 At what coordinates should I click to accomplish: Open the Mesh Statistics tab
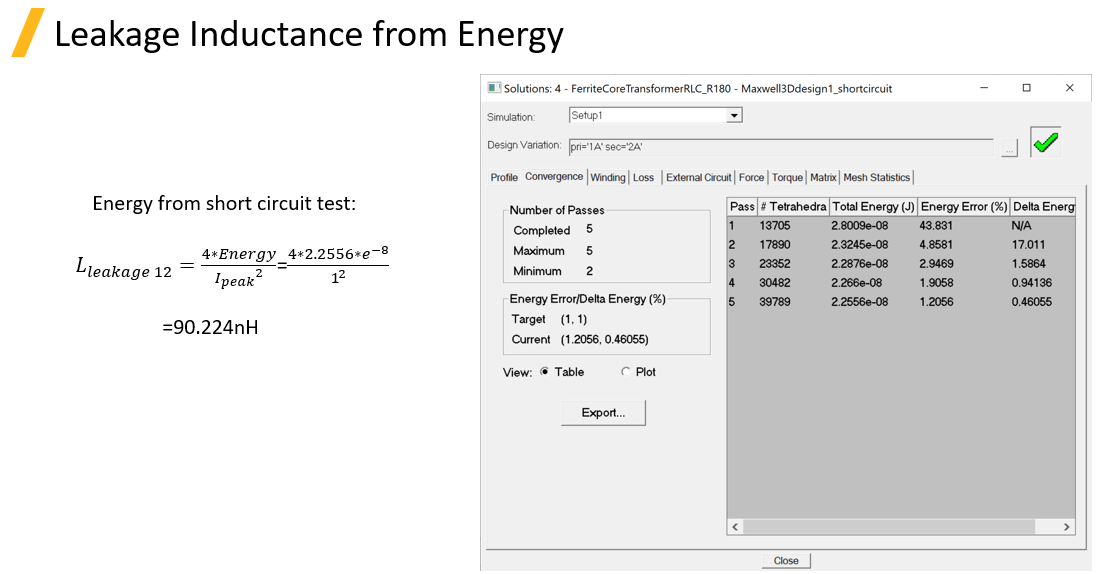876,178
